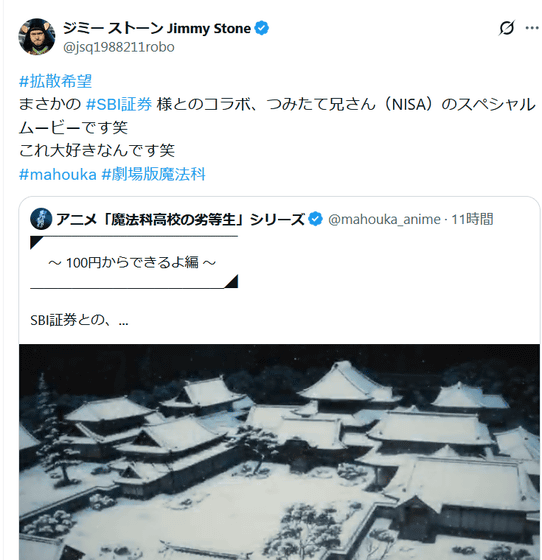Click the main tweet text つみたて兄さん
Image resolution: width=542 pixels, height=560 pixels.
[x=320, y=104]
